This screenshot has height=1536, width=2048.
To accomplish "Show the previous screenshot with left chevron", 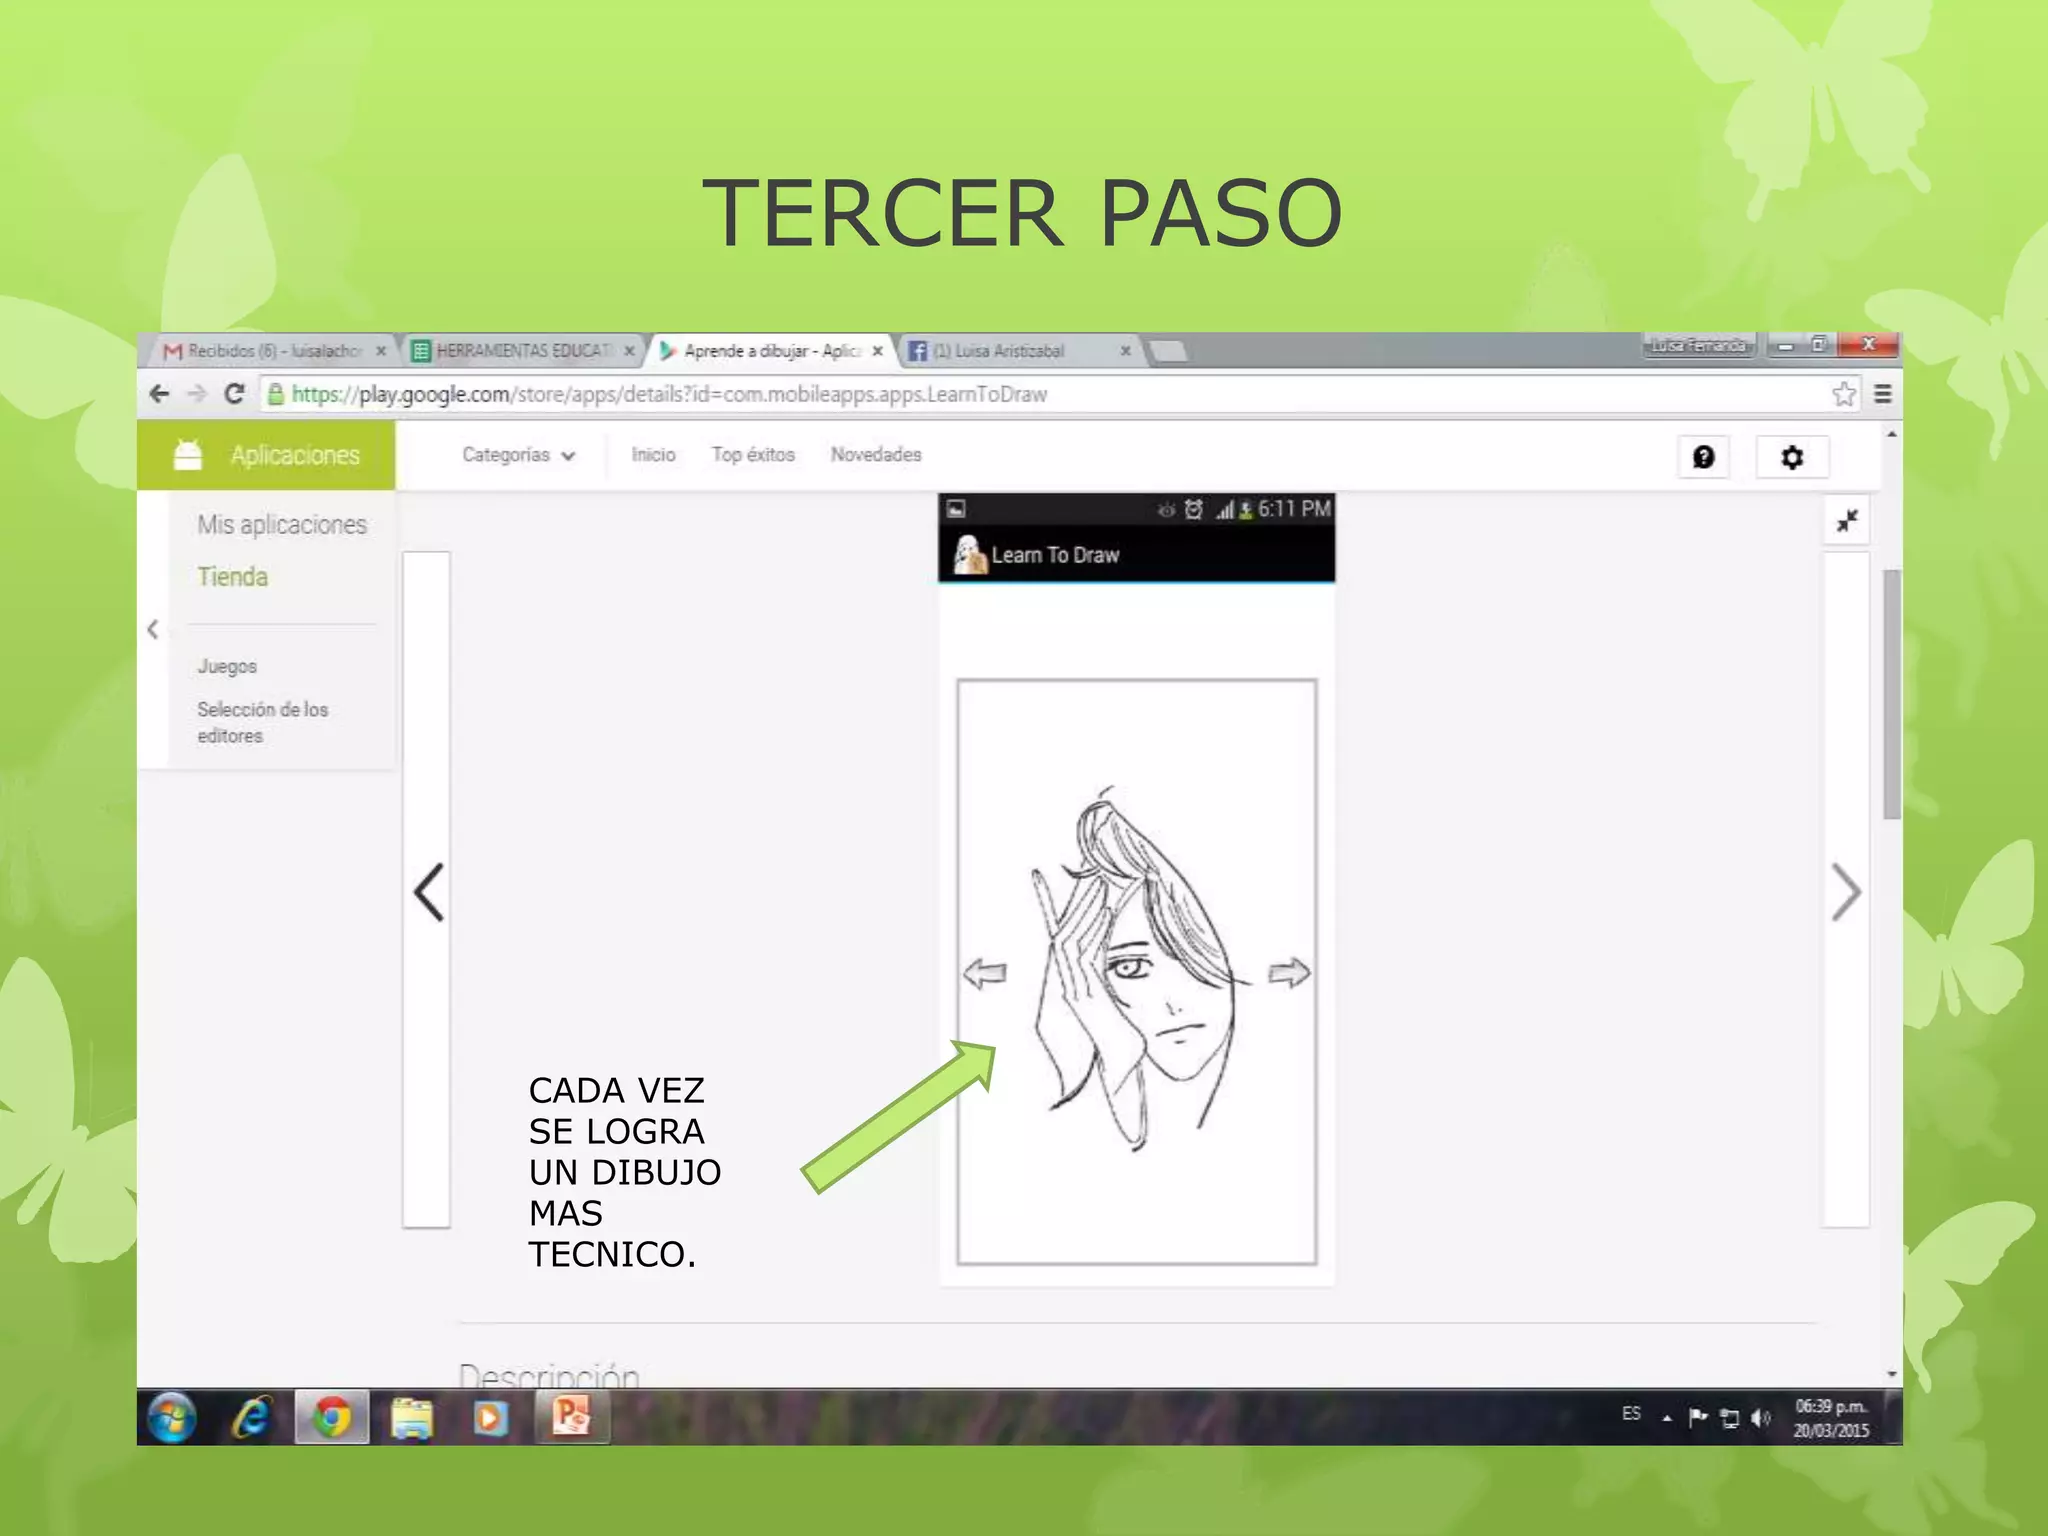I will click(x=428, y=891).
